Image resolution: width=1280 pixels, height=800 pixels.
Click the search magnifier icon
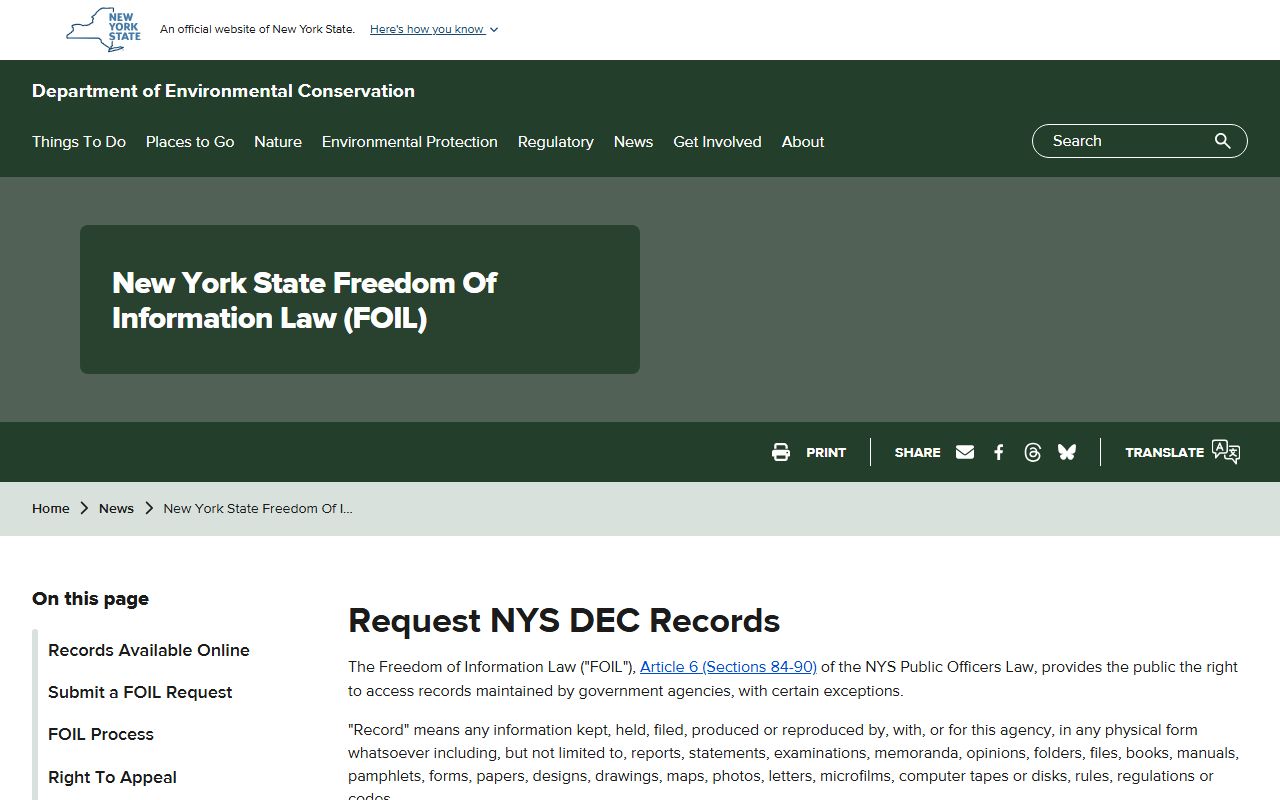point(1222,141)
